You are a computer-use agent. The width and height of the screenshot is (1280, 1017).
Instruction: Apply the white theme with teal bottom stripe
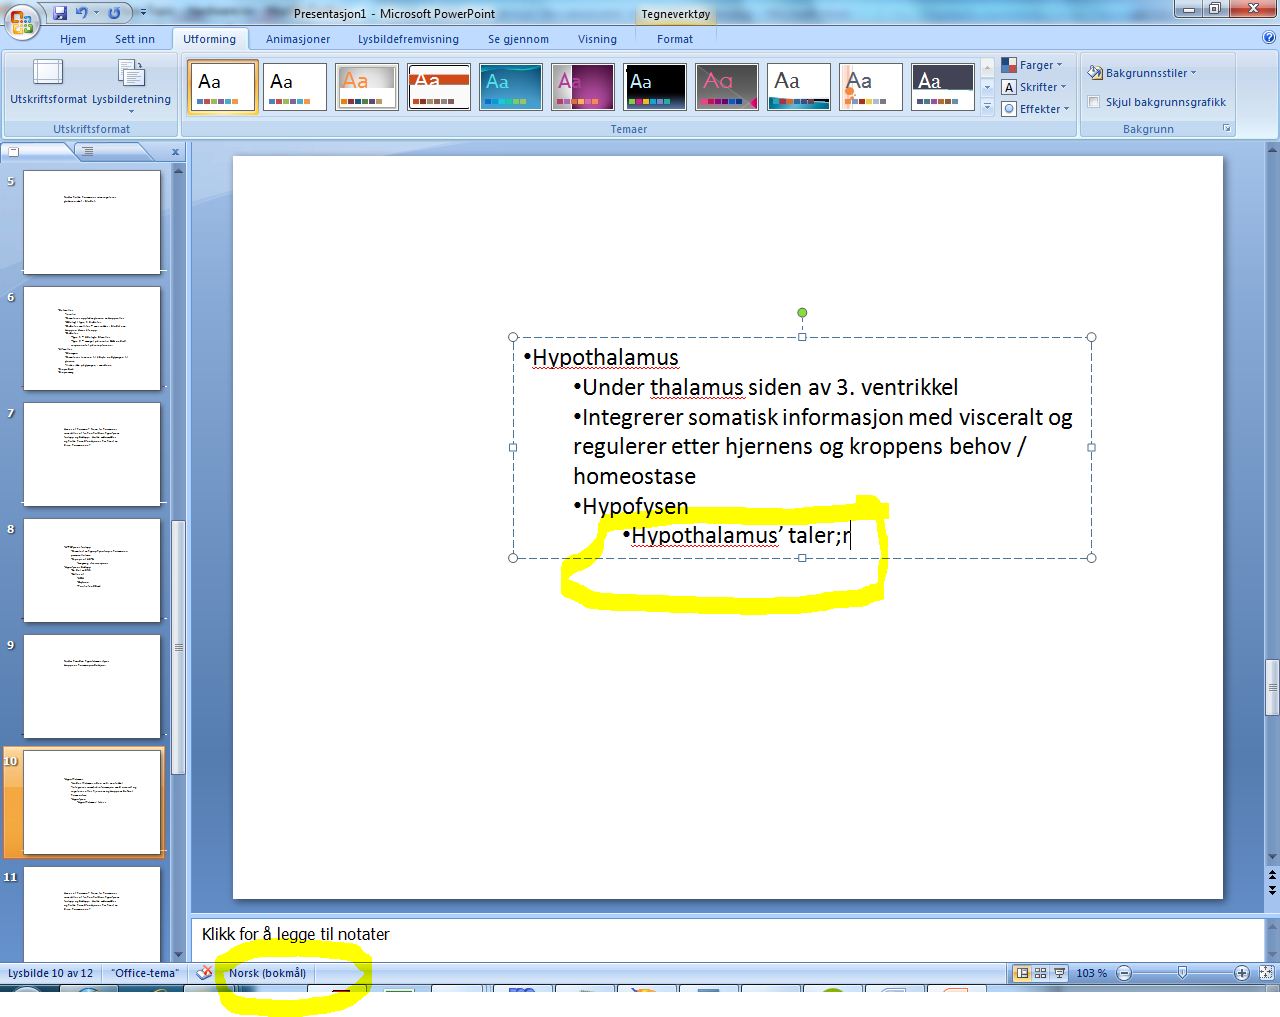pos(799,87)
